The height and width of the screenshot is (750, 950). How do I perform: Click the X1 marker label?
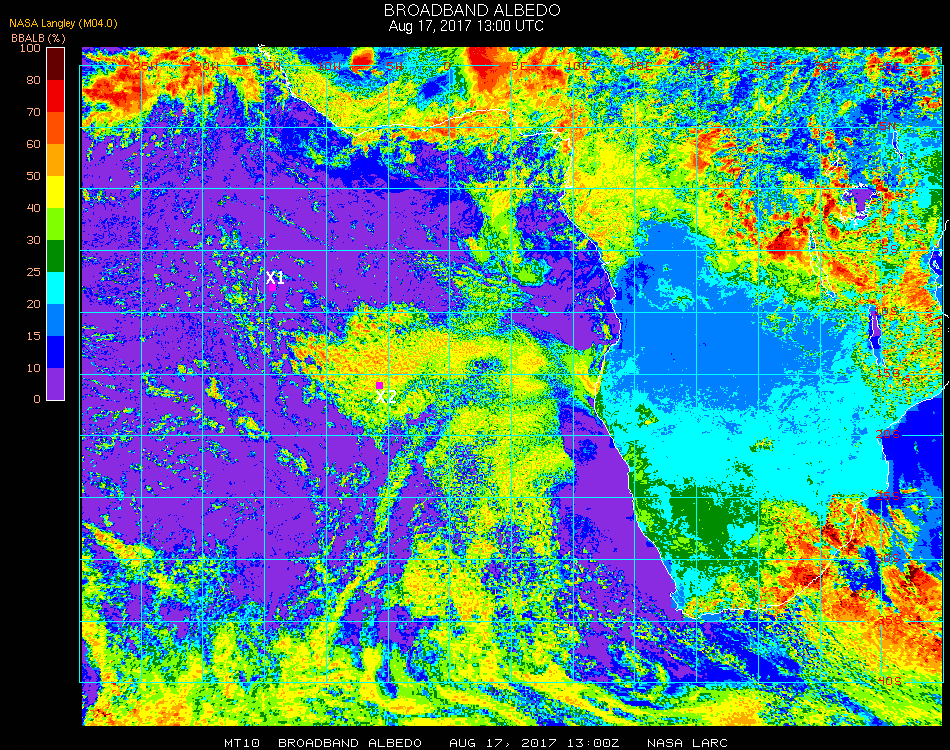275,277
